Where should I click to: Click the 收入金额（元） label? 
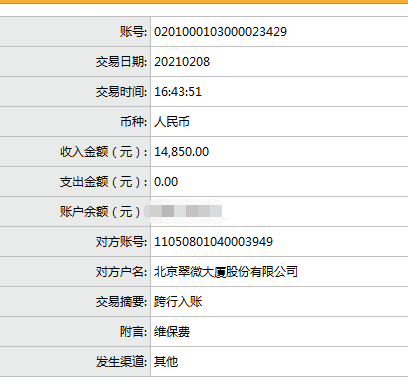103,152
